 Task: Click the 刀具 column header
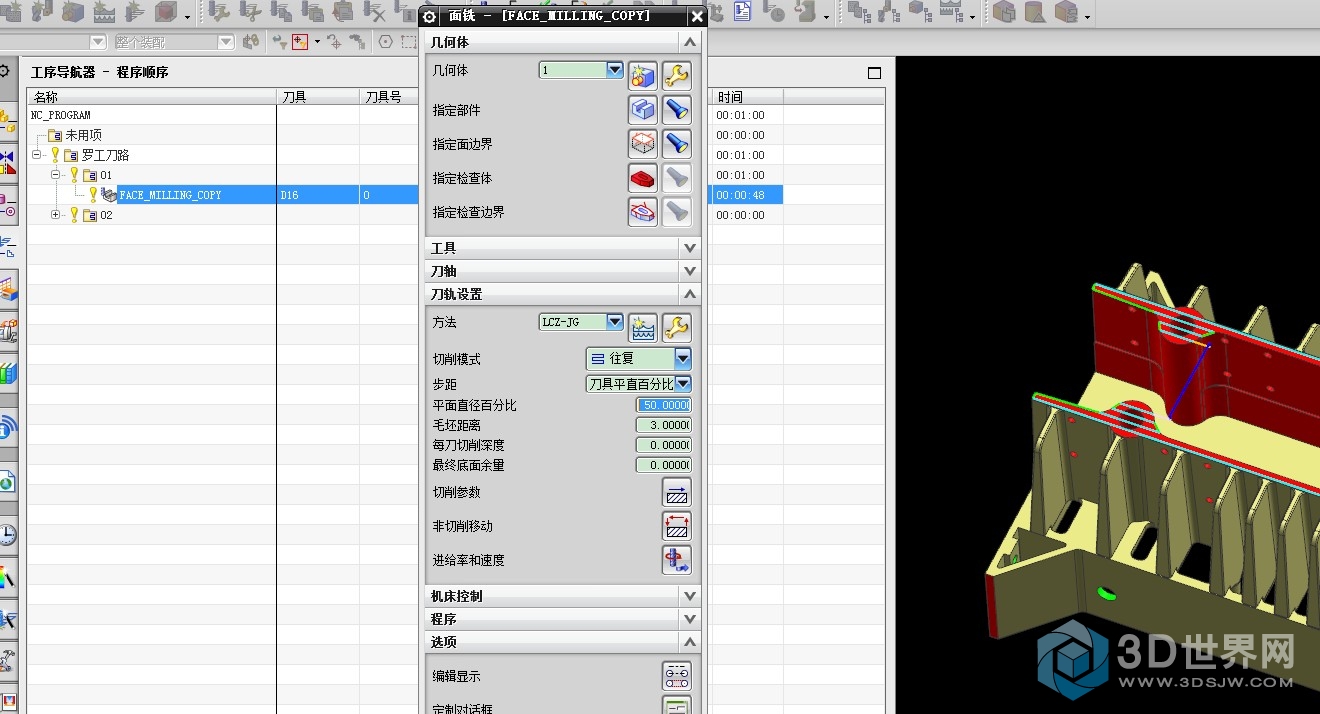point(318,97)
